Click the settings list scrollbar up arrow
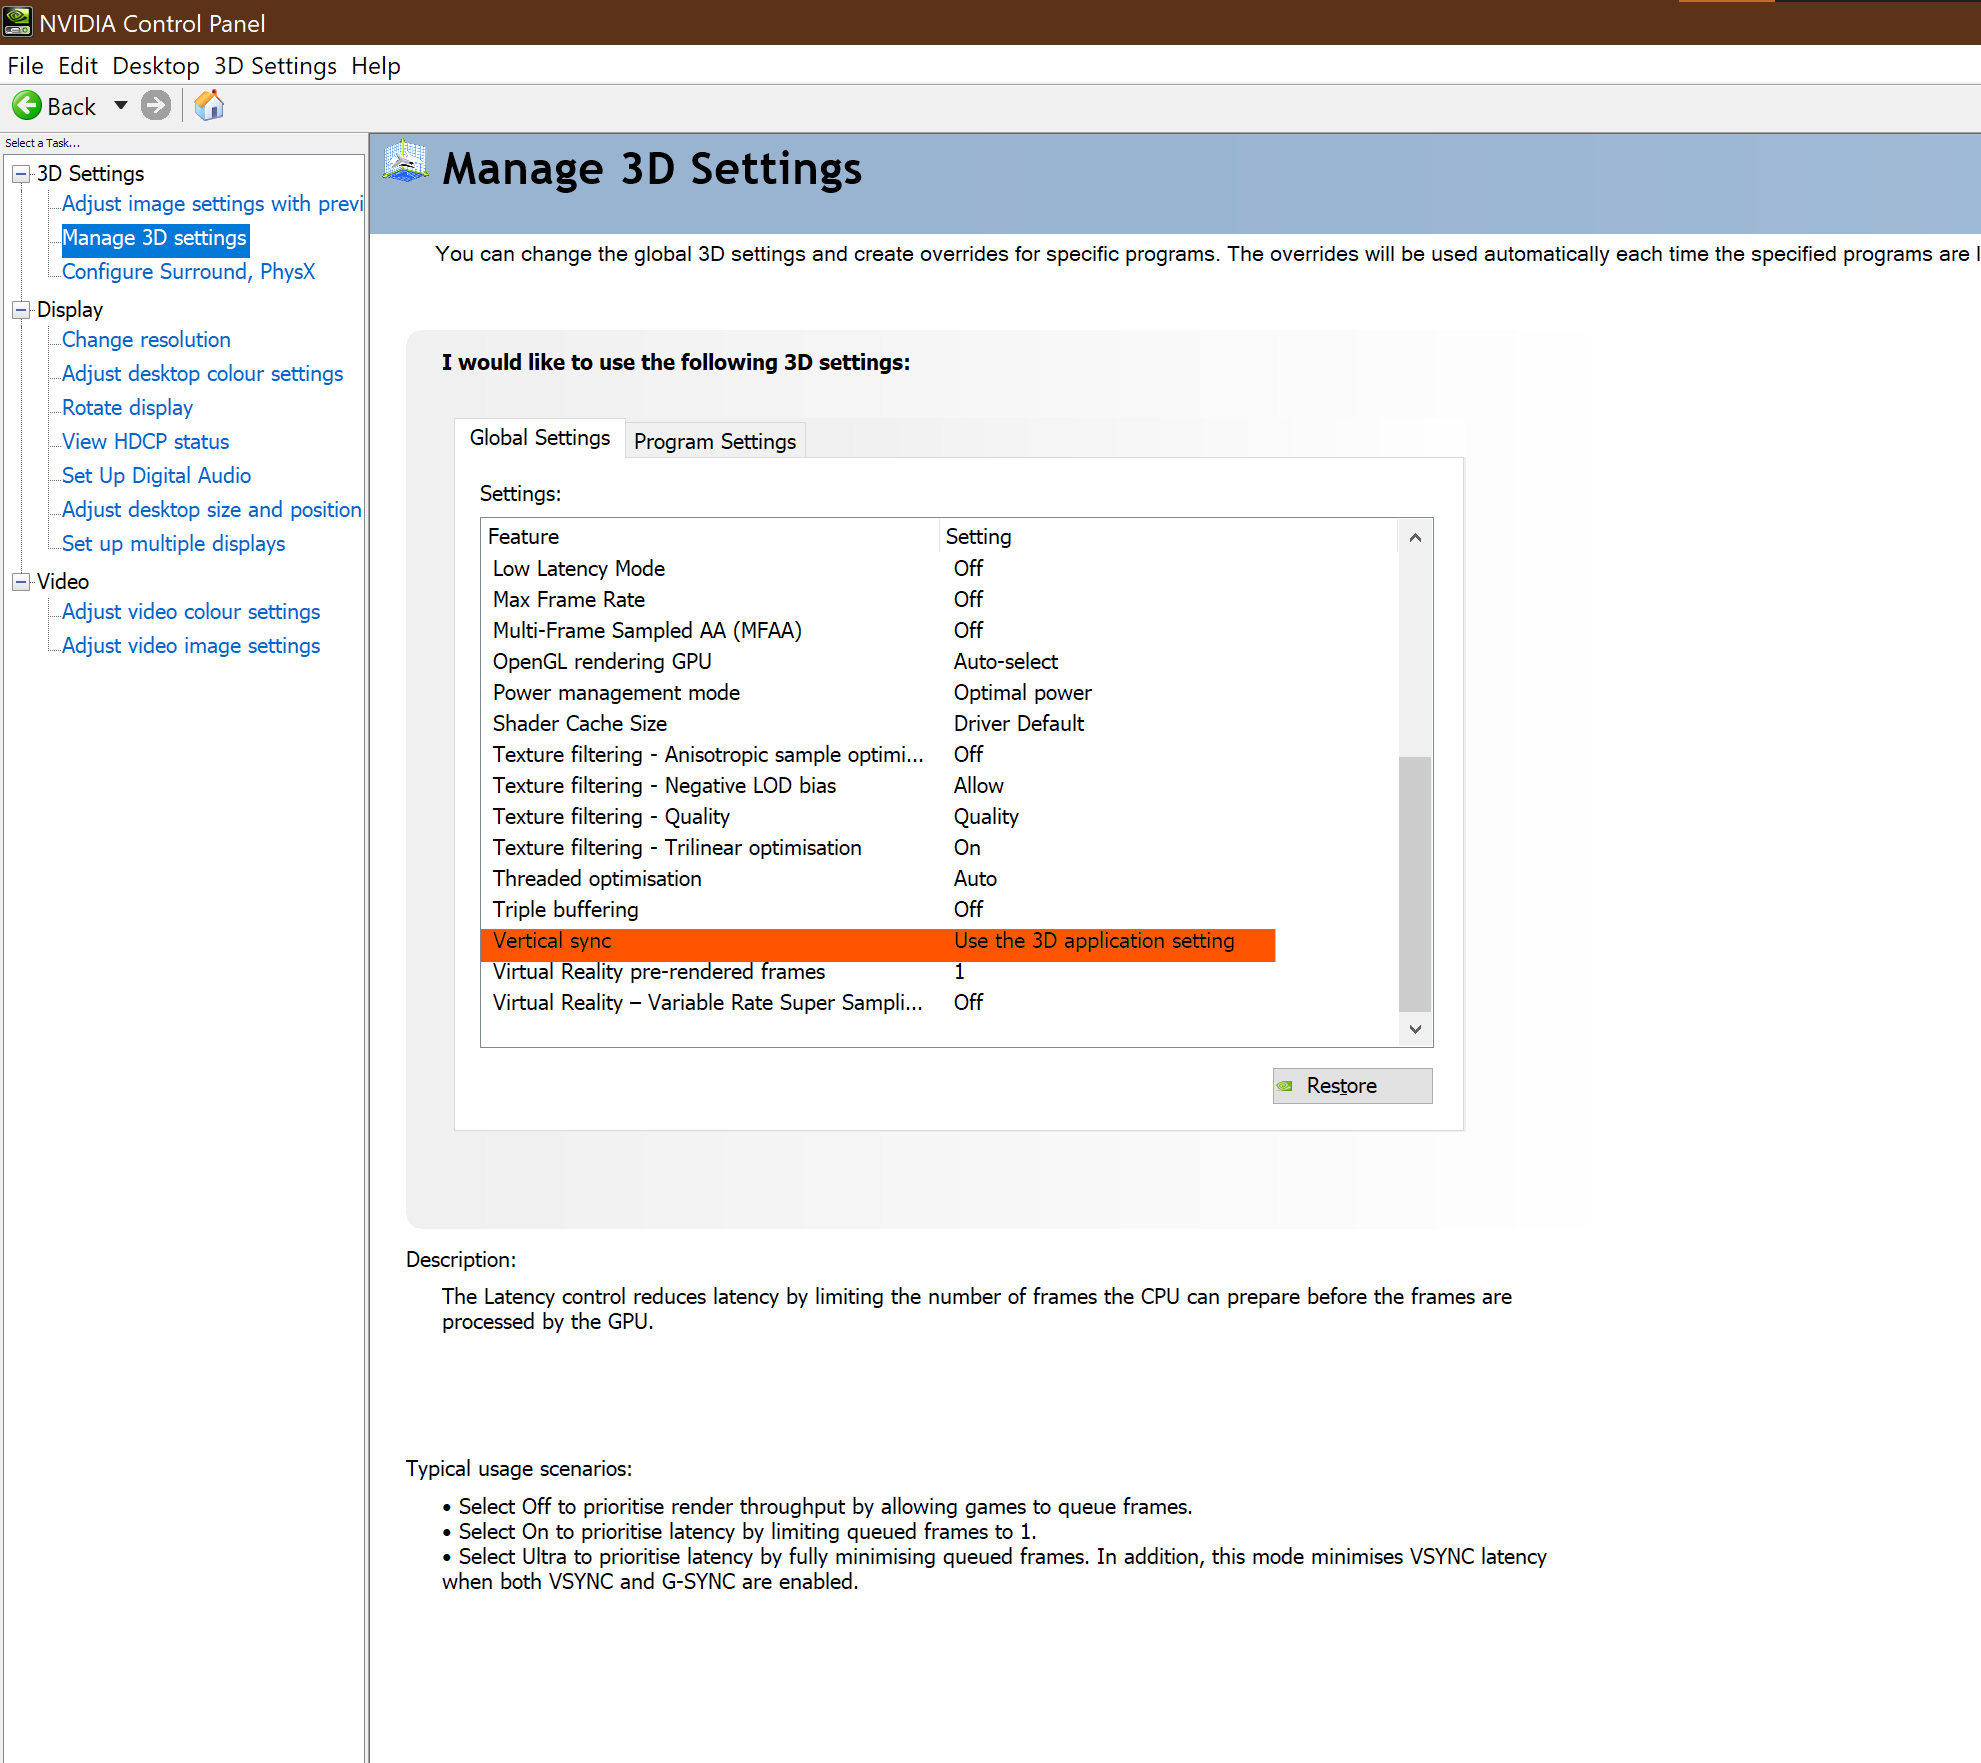This screenshot has width=1981, height=1763. click(x=1415, y=538)
